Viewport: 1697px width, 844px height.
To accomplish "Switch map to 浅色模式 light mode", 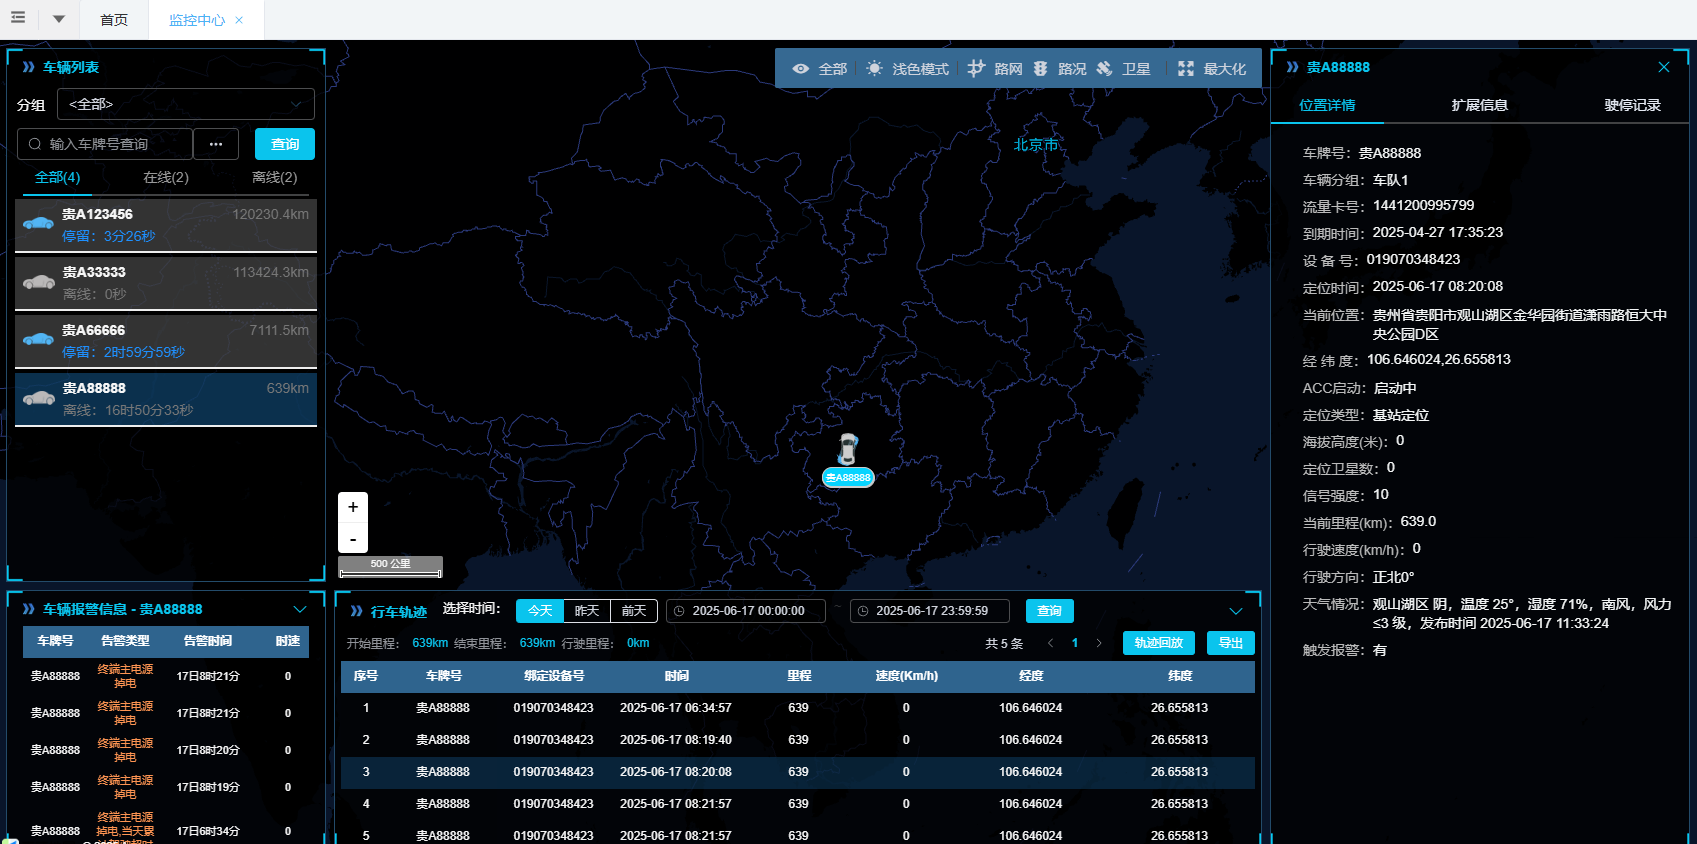I will (907, 69).
